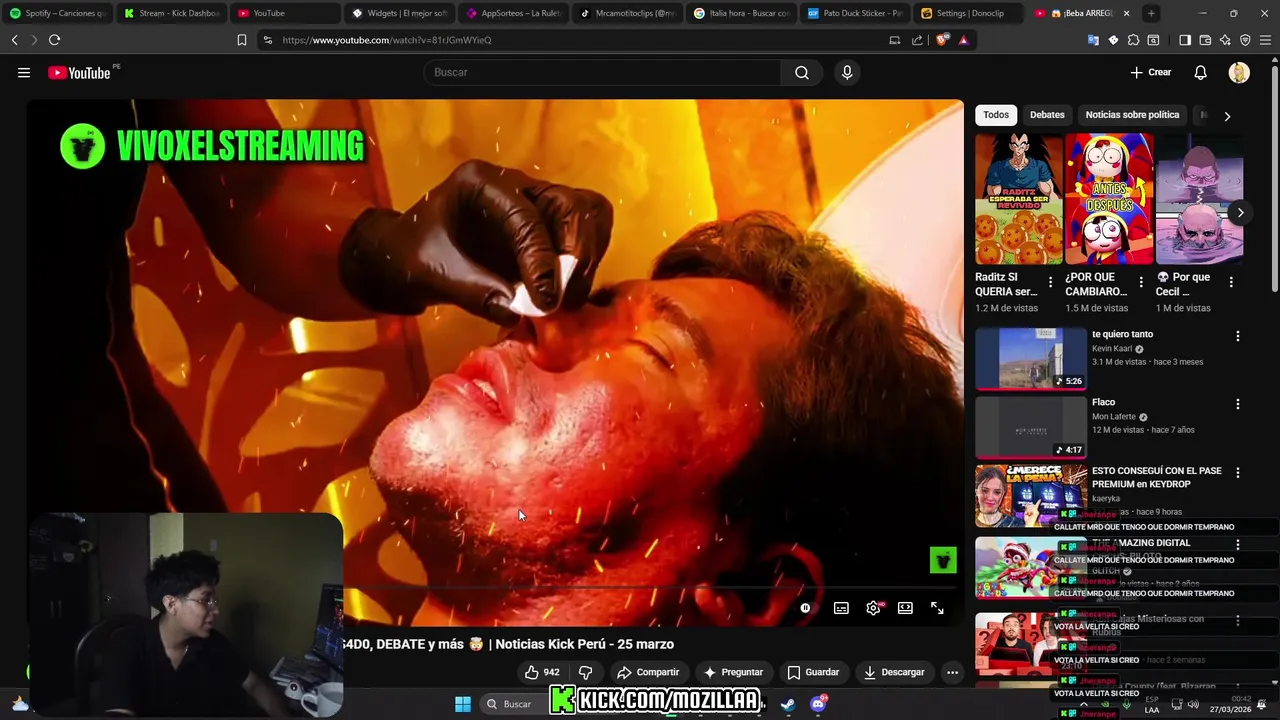Open the taskbar volume control
The height and width of the screenshot is (720, 1280).
tap(1192, 704)
